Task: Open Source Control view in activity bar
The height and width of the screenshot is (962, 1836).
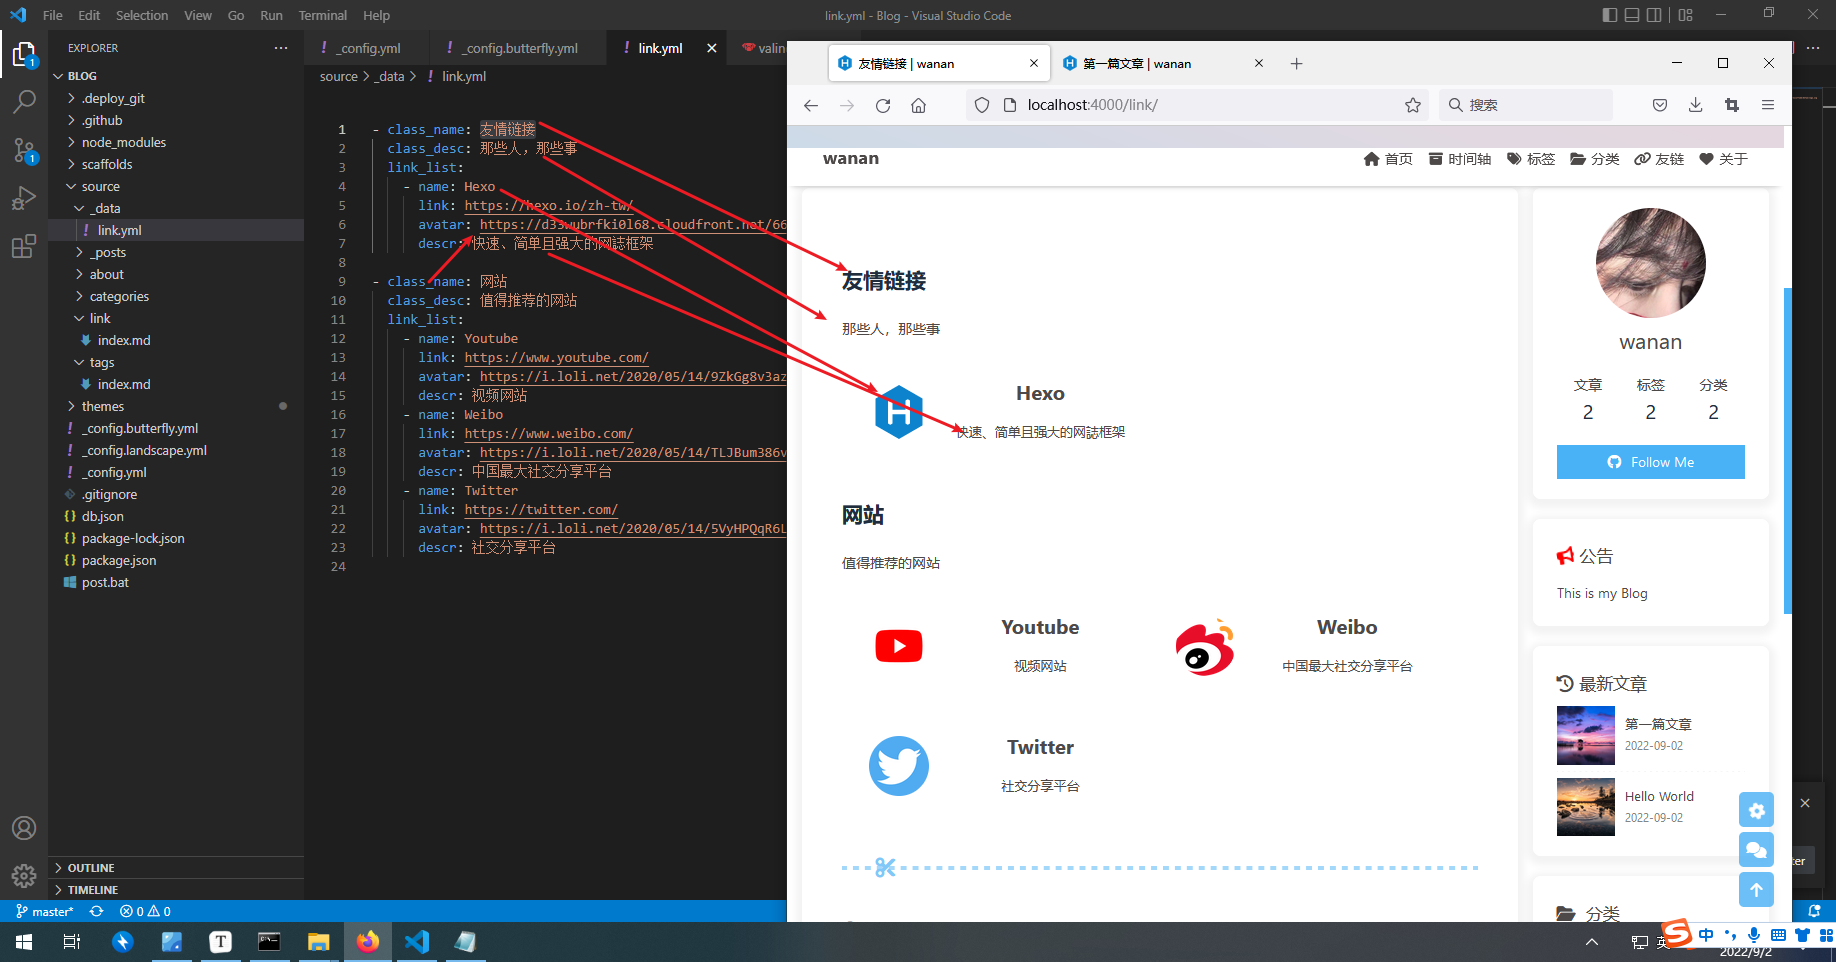Action: point(24,150)
